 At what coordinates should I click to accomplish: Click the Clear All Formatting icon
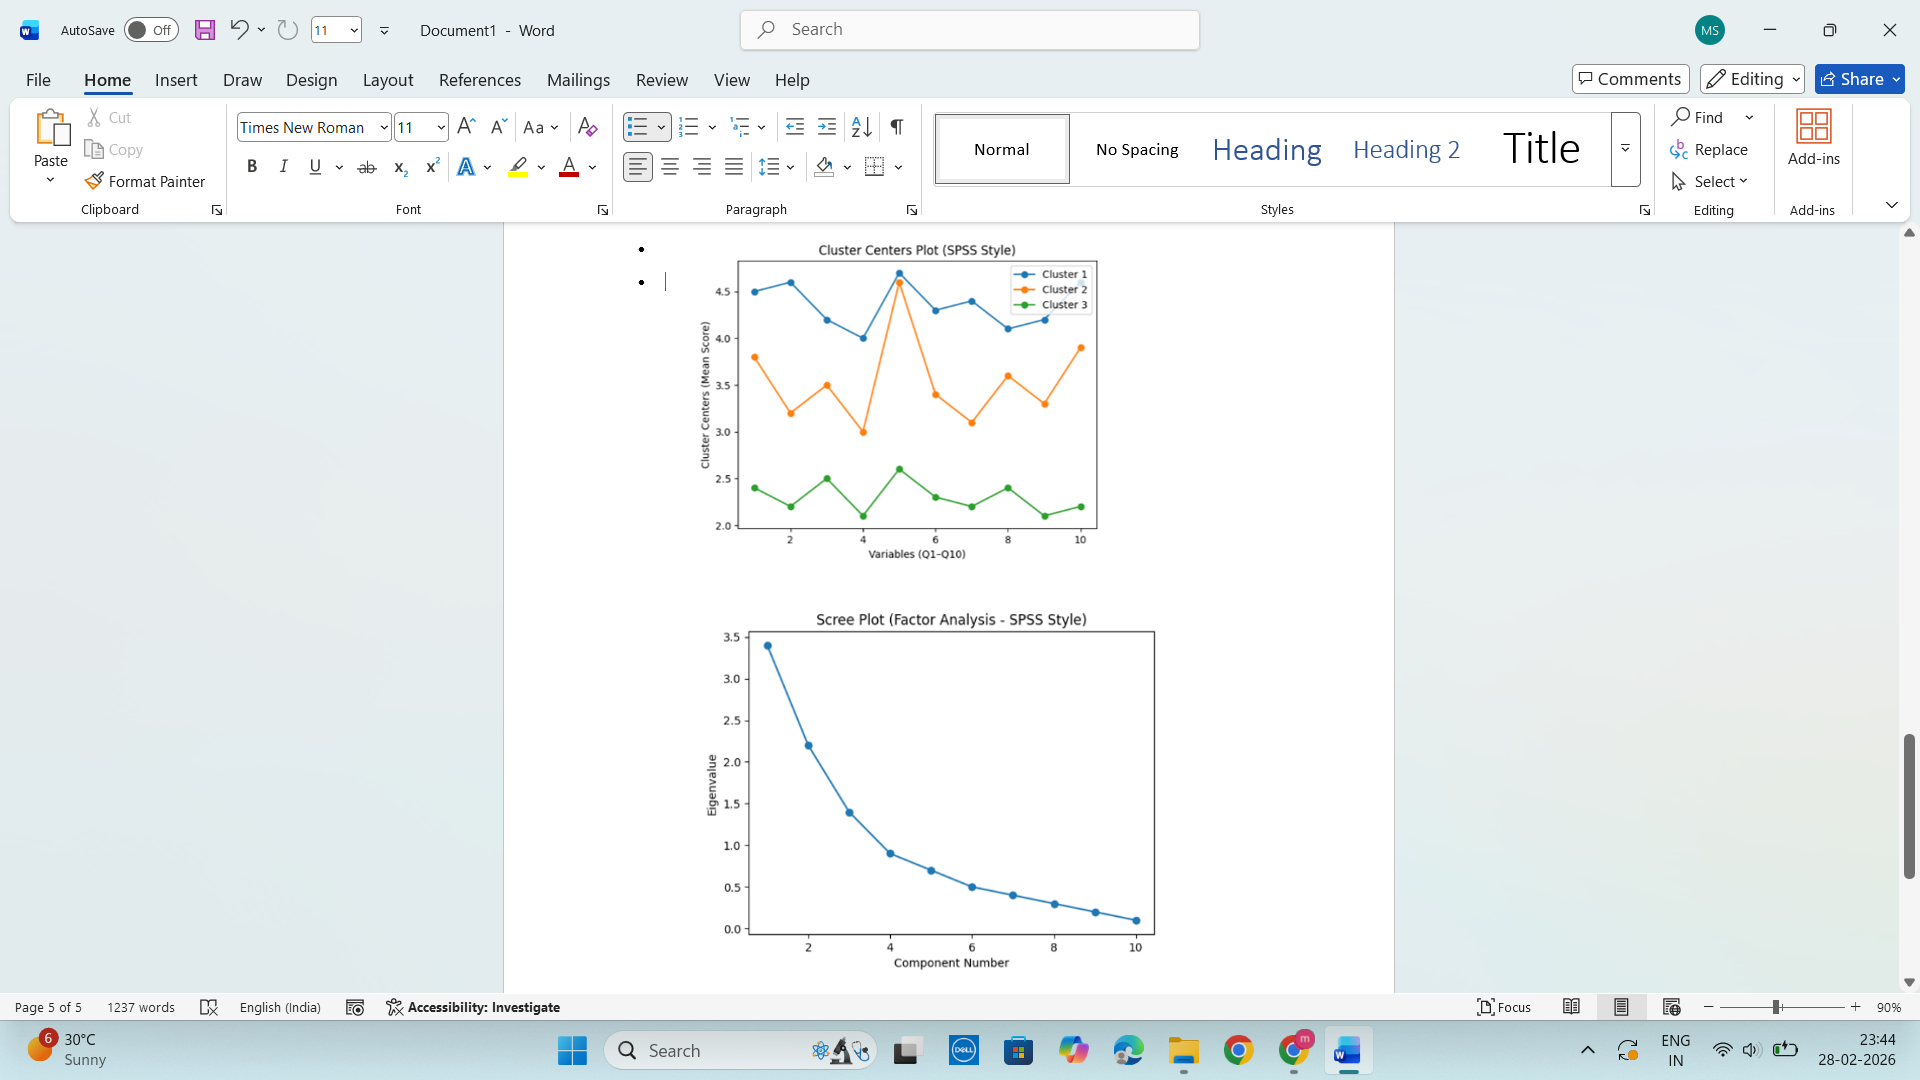pos(587,127)
